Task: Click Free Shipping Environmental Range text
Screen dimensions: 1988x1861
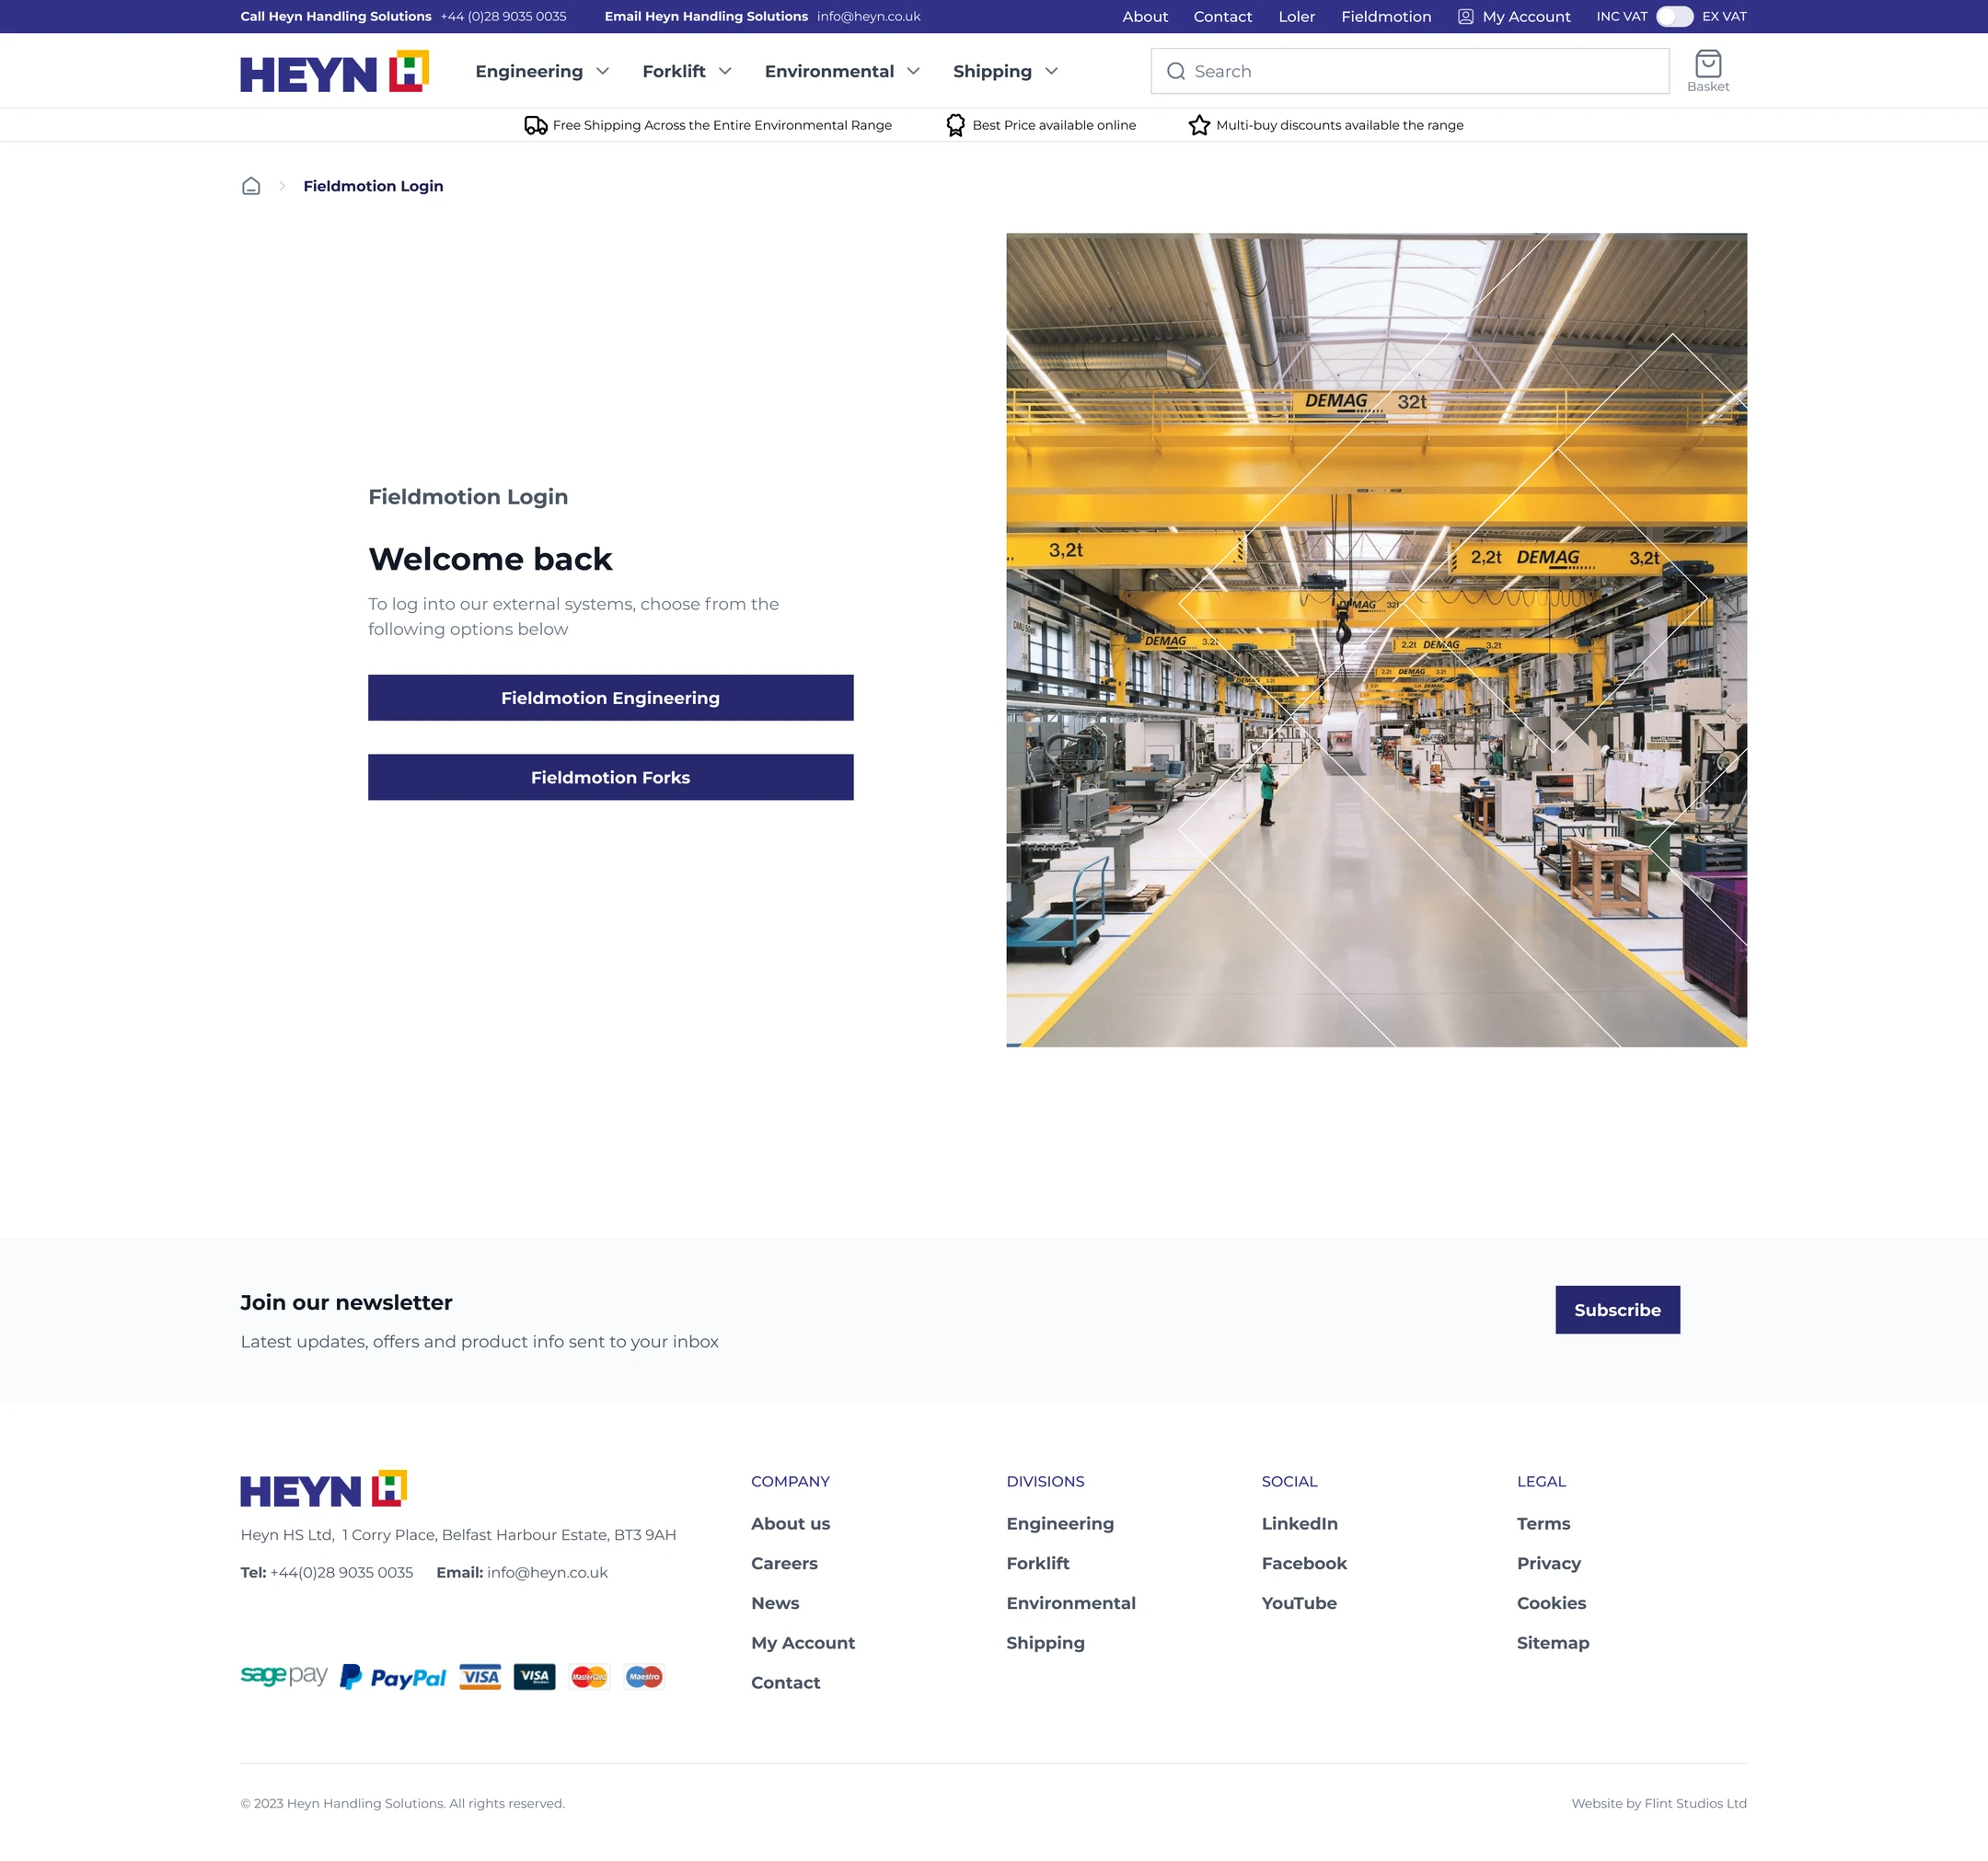Action: [x=722, y=125]
